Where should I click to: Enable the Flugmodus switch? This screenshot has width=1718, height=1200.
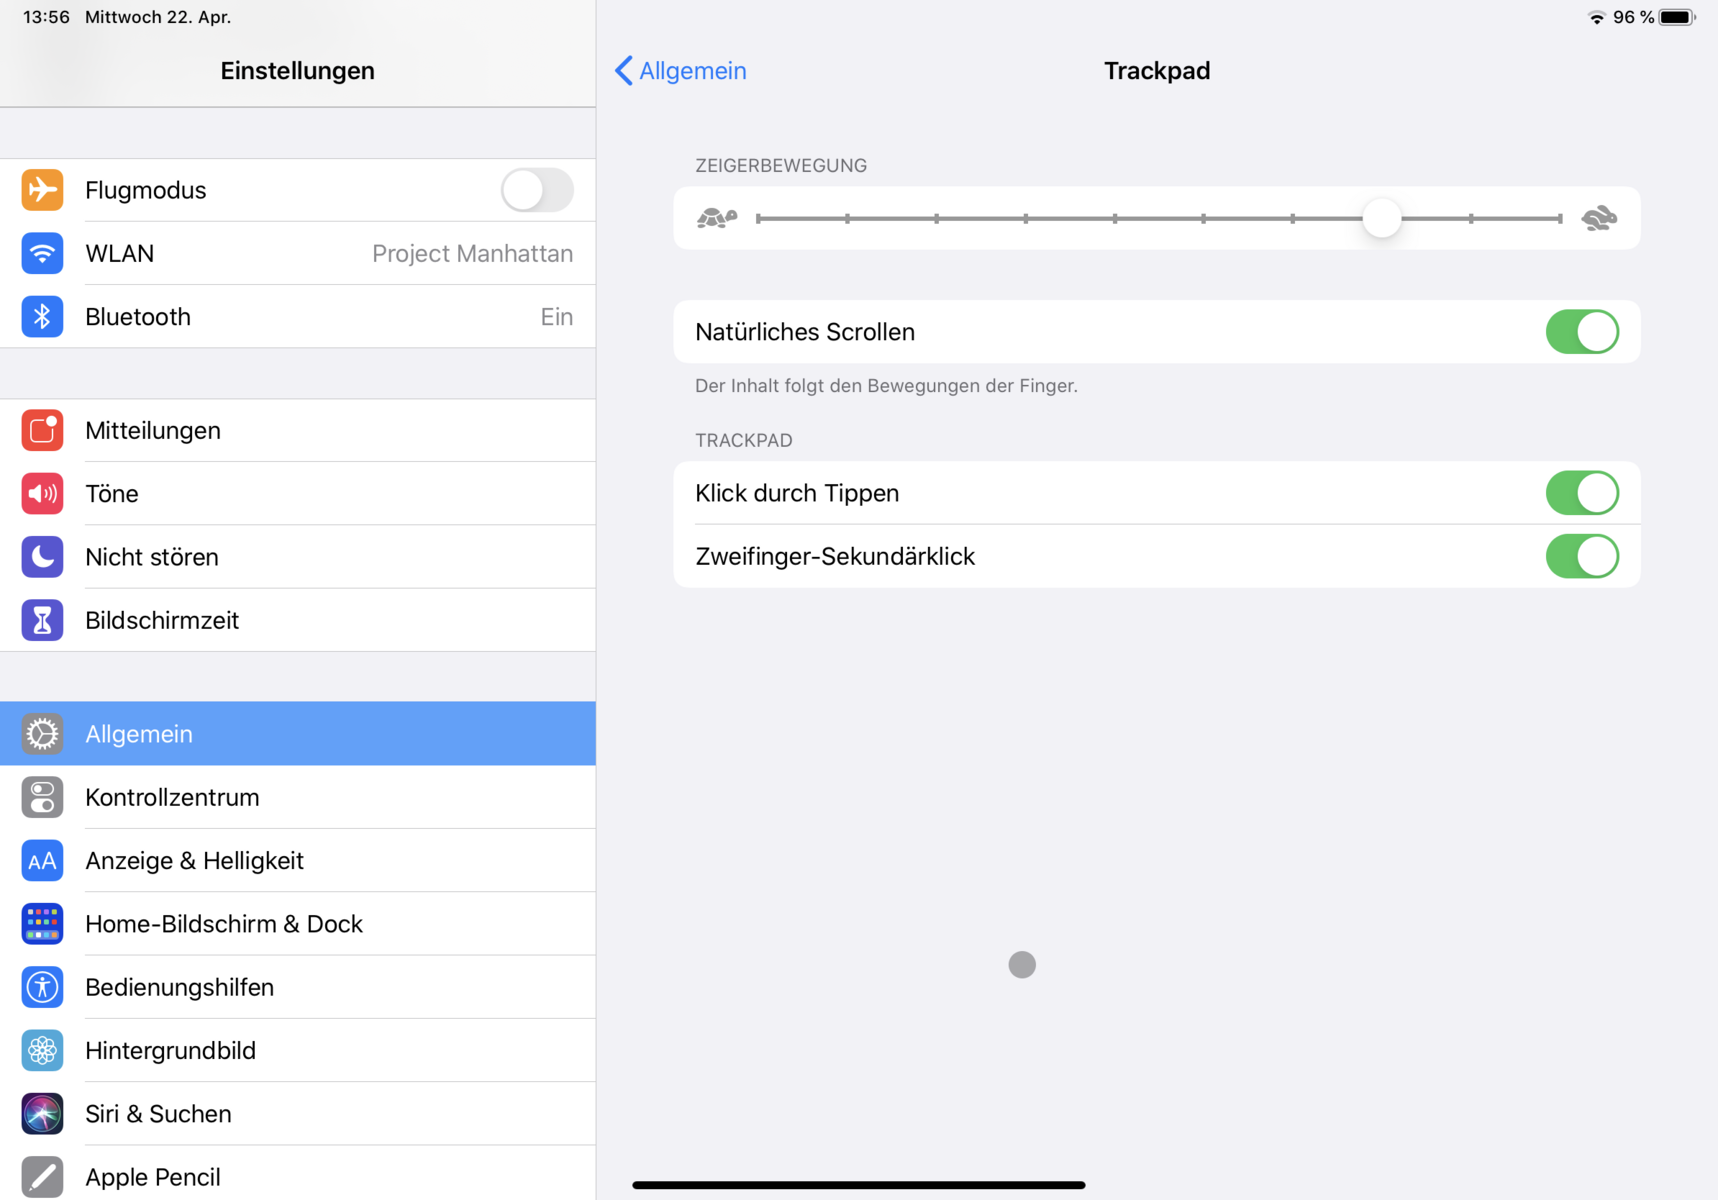pyautogui.click(x=537, y=190)
